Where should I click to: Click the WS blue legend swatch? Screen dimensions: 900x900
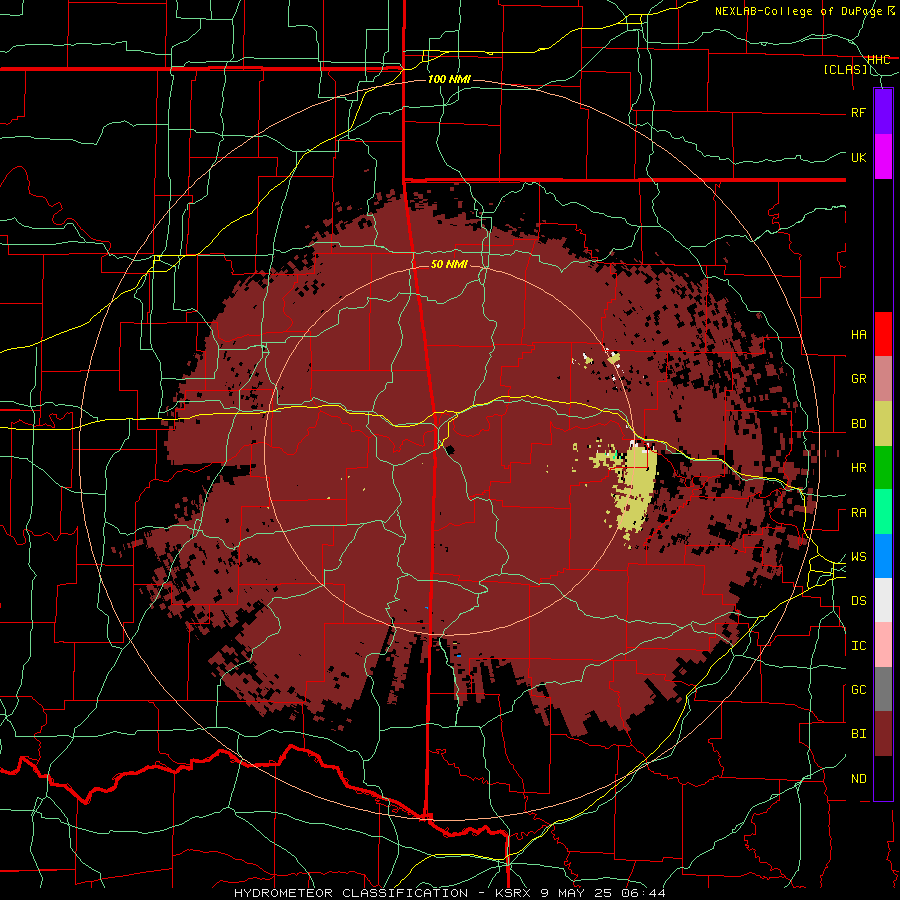(x=883, y=556)
